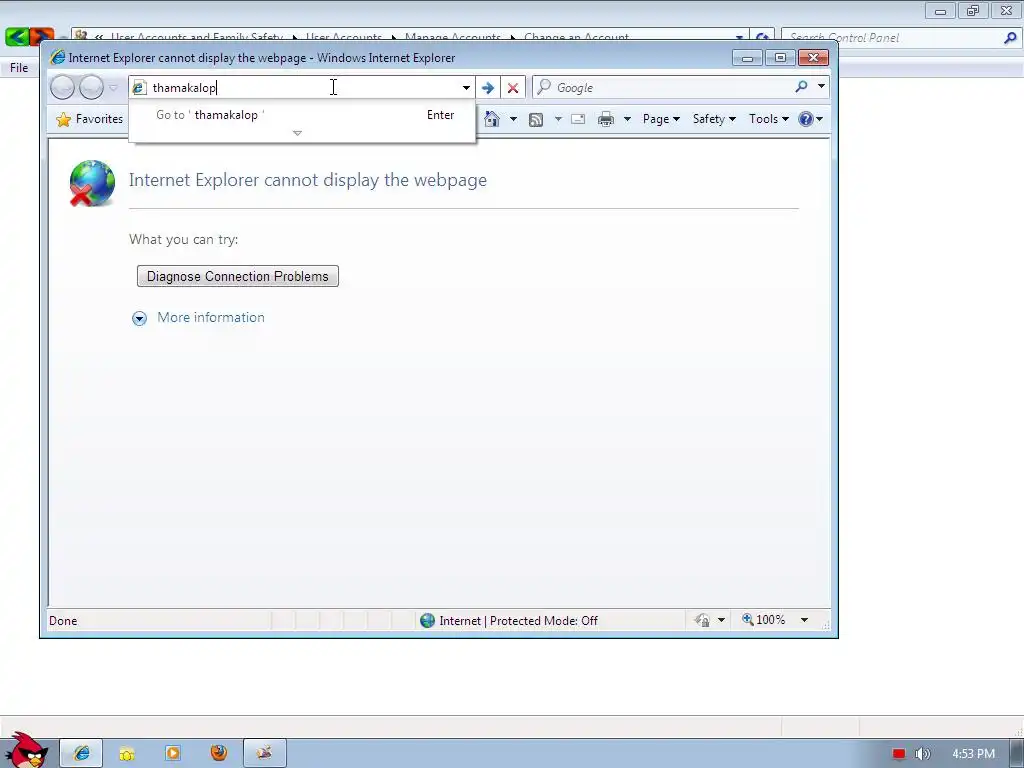This screenshot has height=768, width=1024.
Task: Open the Favorites star button
Action: [x=89, y=119]
